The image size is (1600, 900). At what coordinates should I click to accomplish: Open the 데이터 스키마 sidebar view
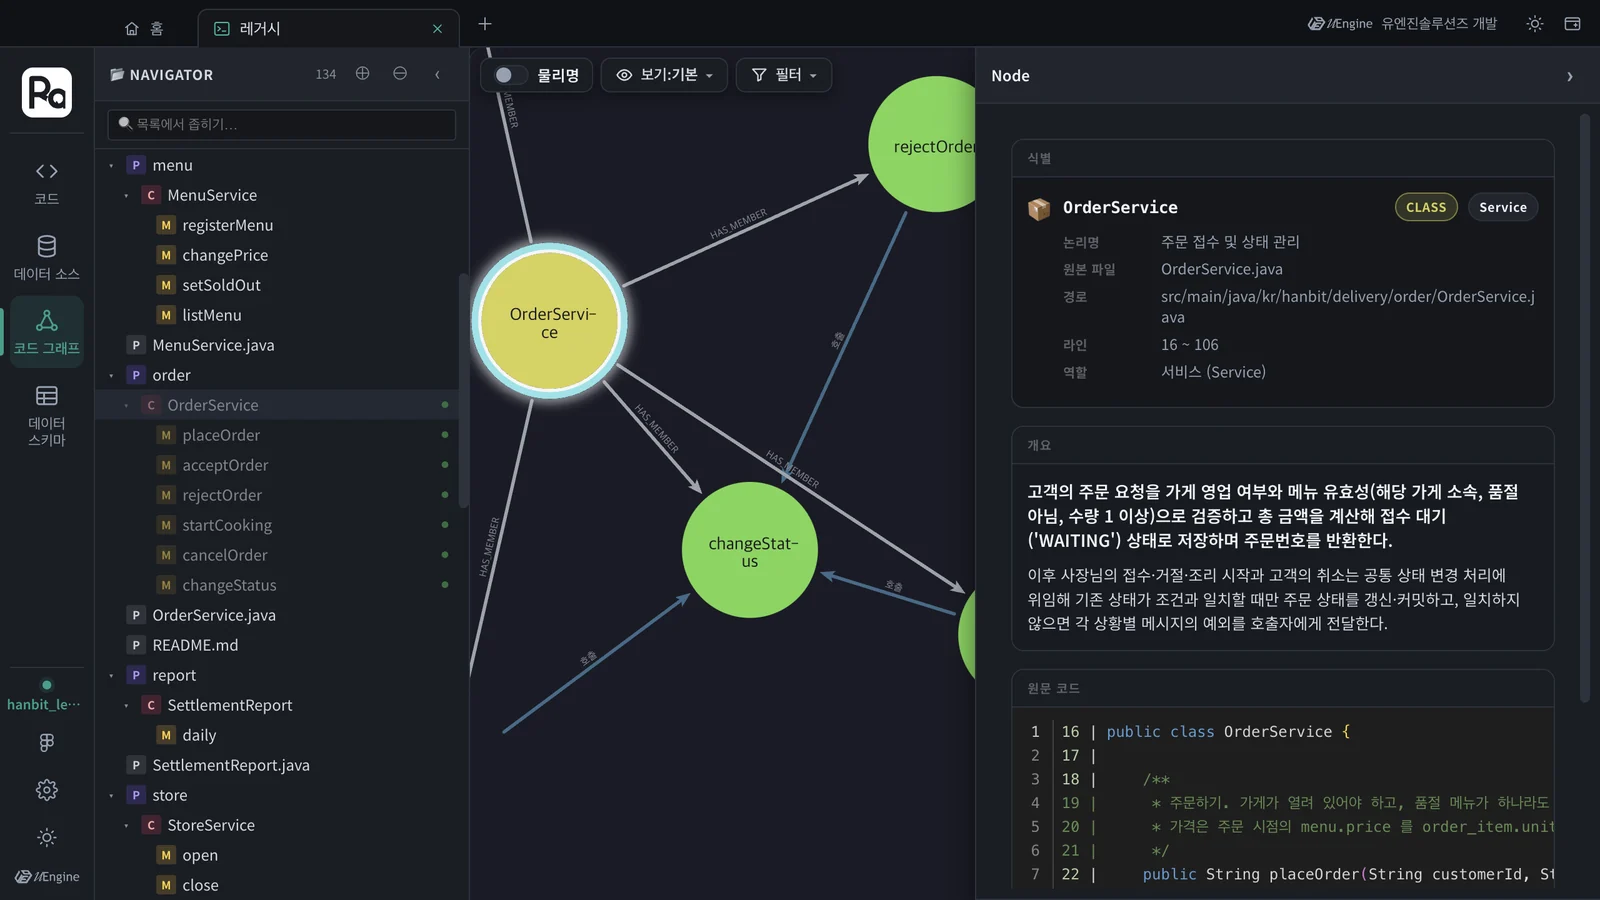pyautogui.click(x=47, y=415)
